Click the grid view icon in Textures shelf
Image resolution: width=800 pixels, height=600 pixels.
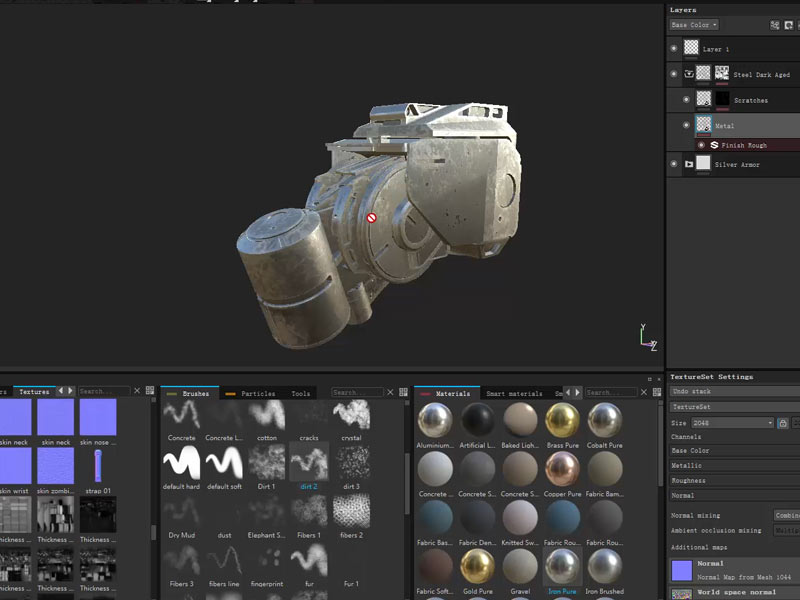(x=150, y=391)
